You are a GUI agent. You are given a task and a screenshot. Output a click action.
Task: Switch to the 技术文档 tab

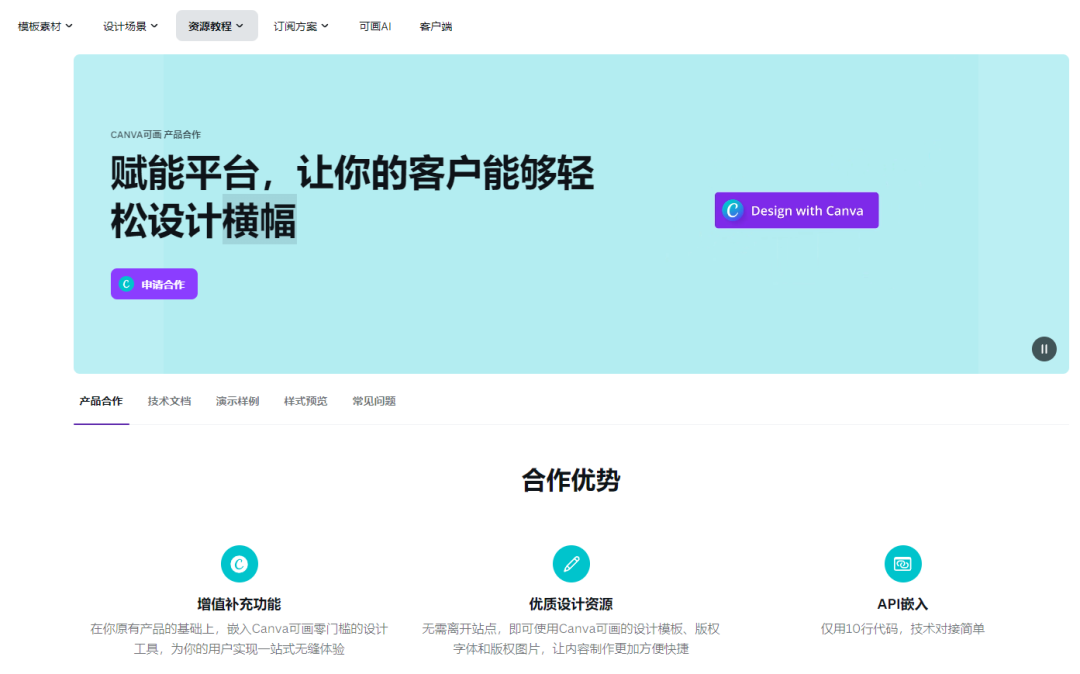(x=169, y=401)
